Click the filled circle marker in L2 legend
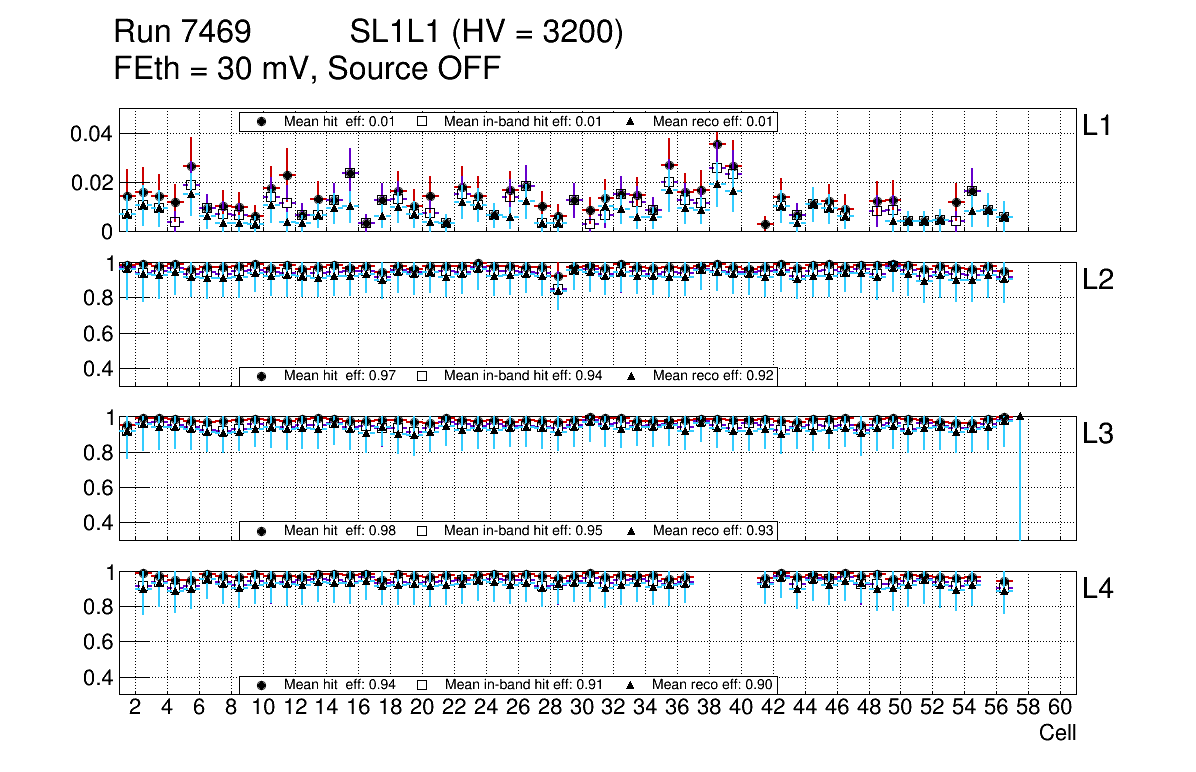Screen dimensions: 1196x772 263,376
